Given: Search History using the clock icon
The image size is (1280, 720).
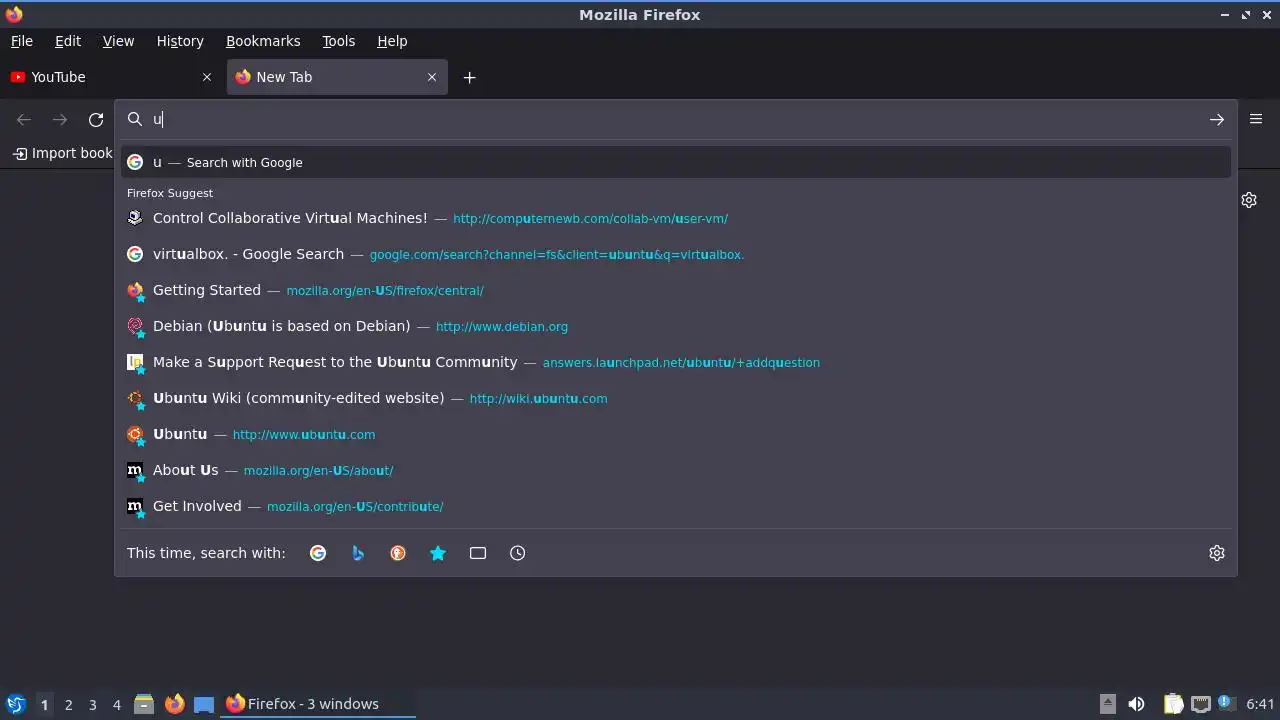Looking at the screenshot, I should pos(518,553).
